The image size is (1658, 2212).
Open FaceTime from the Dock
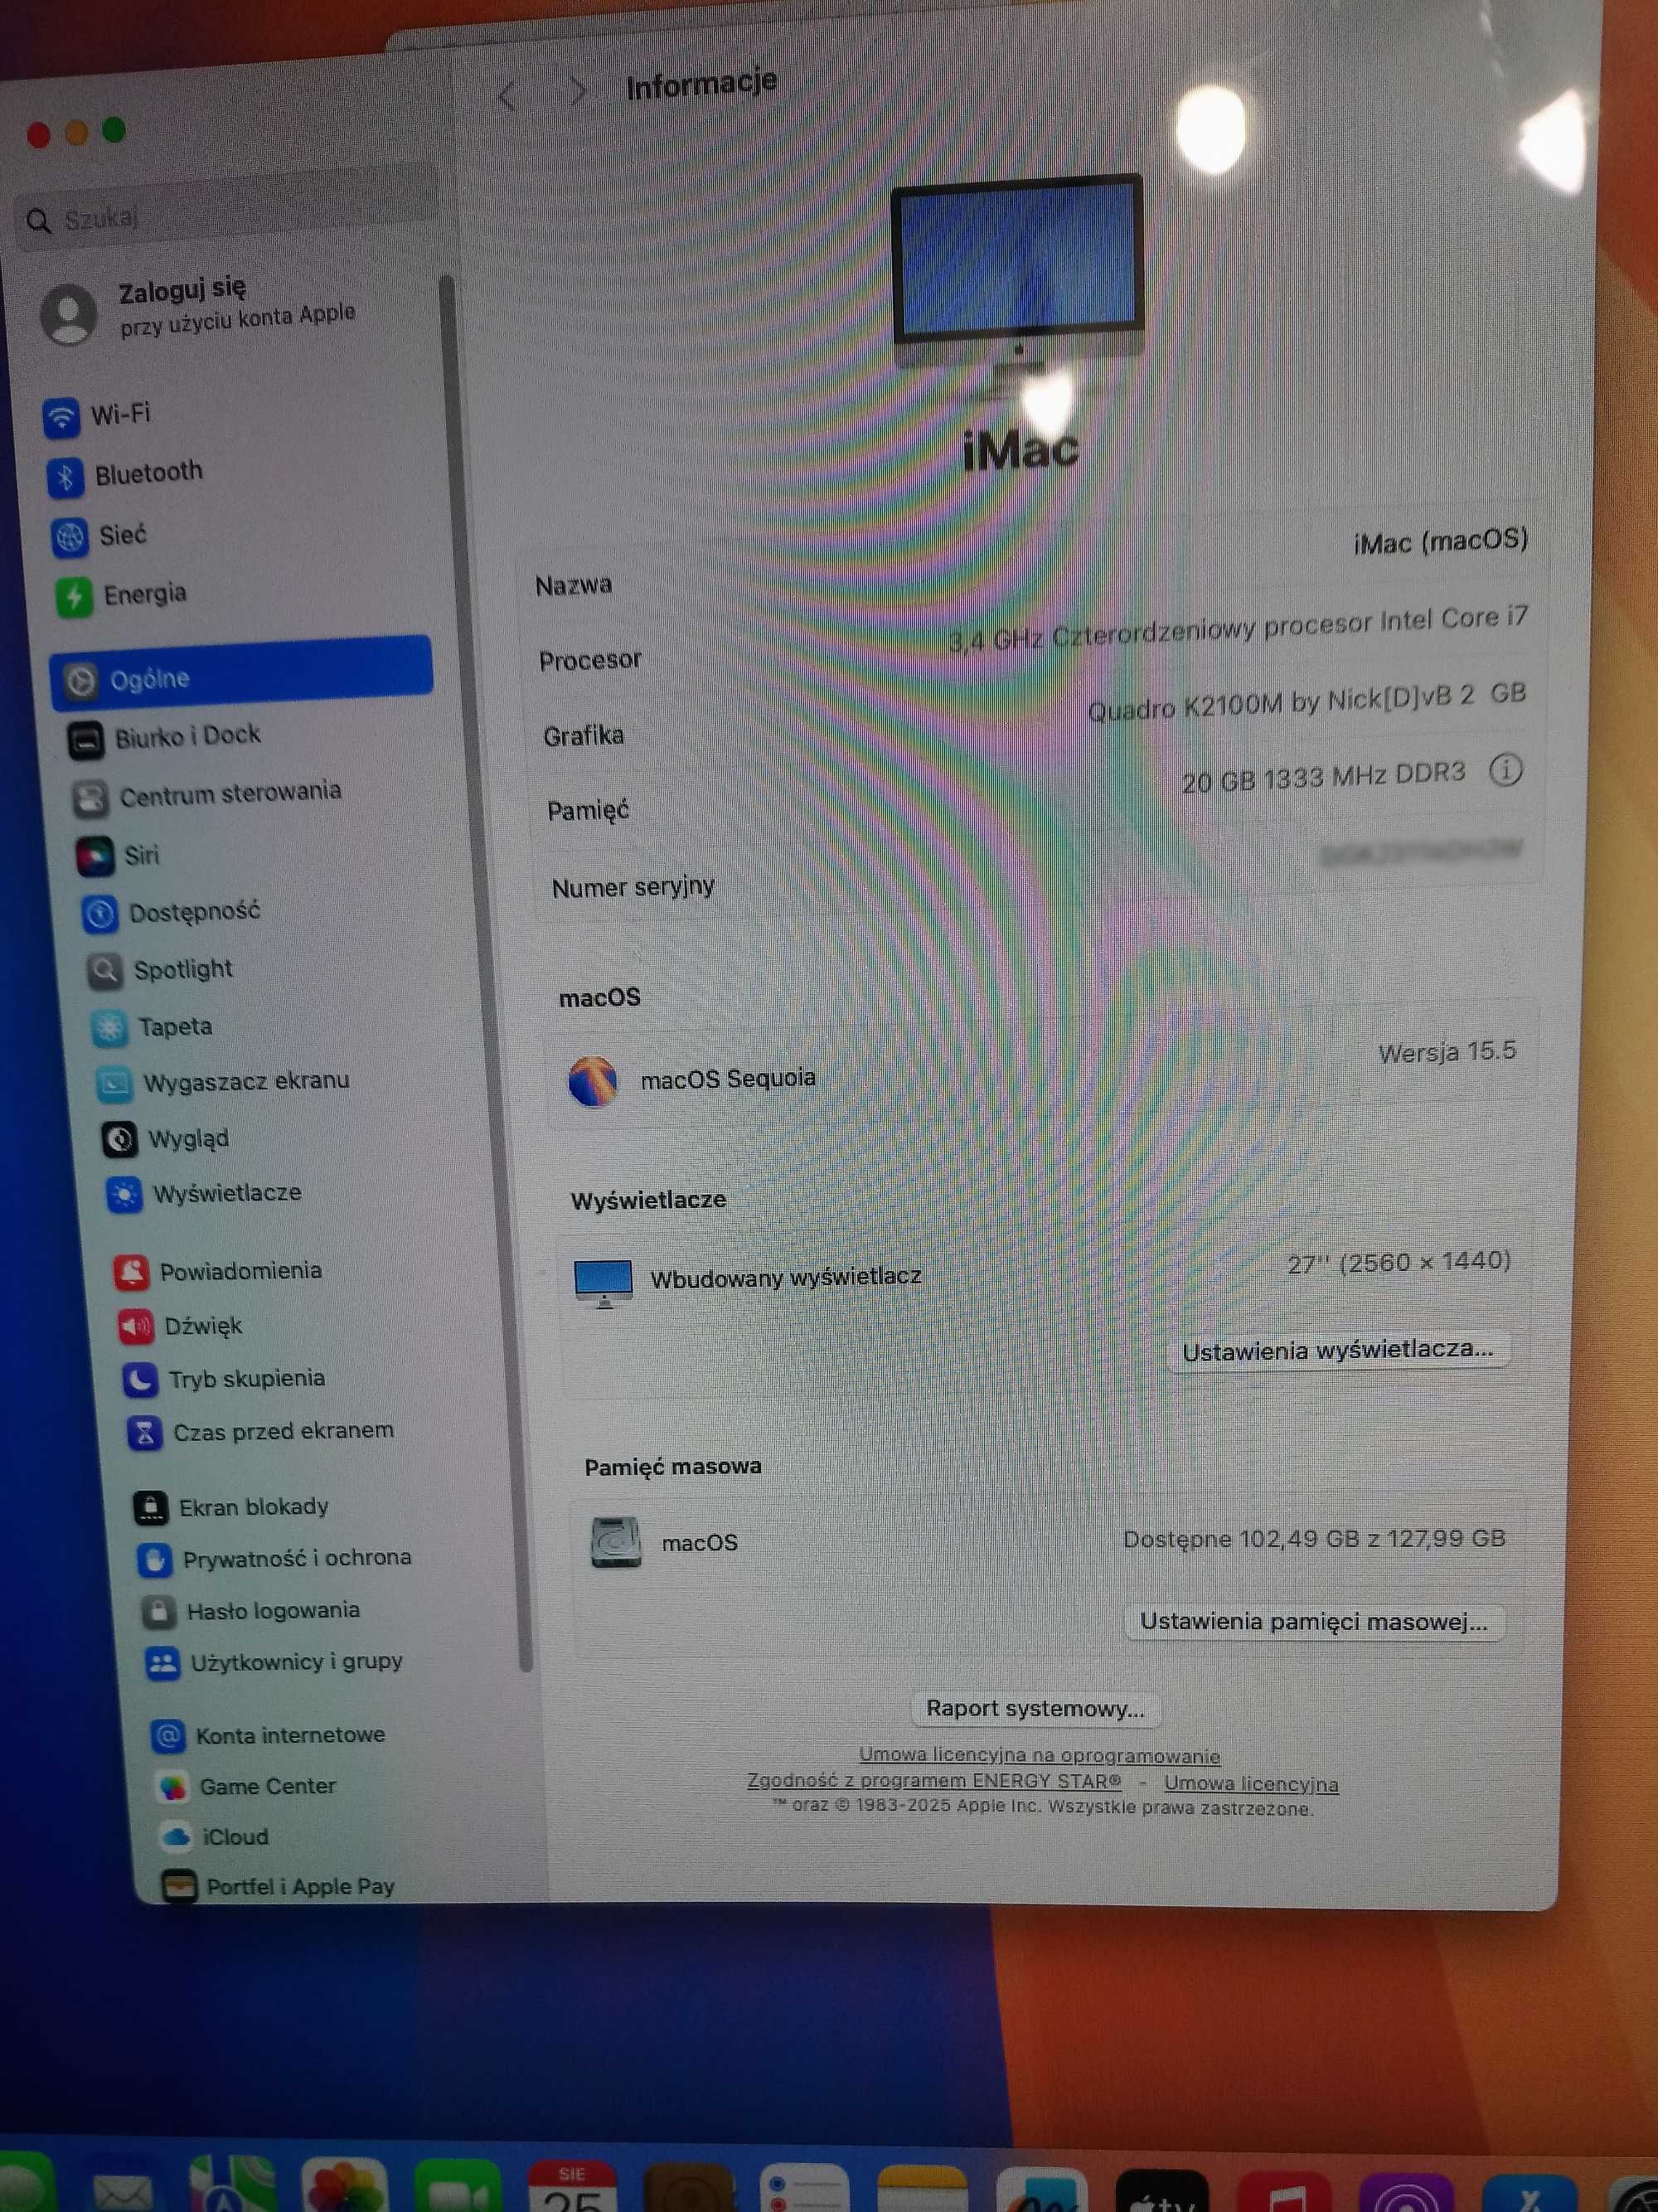457,2186
